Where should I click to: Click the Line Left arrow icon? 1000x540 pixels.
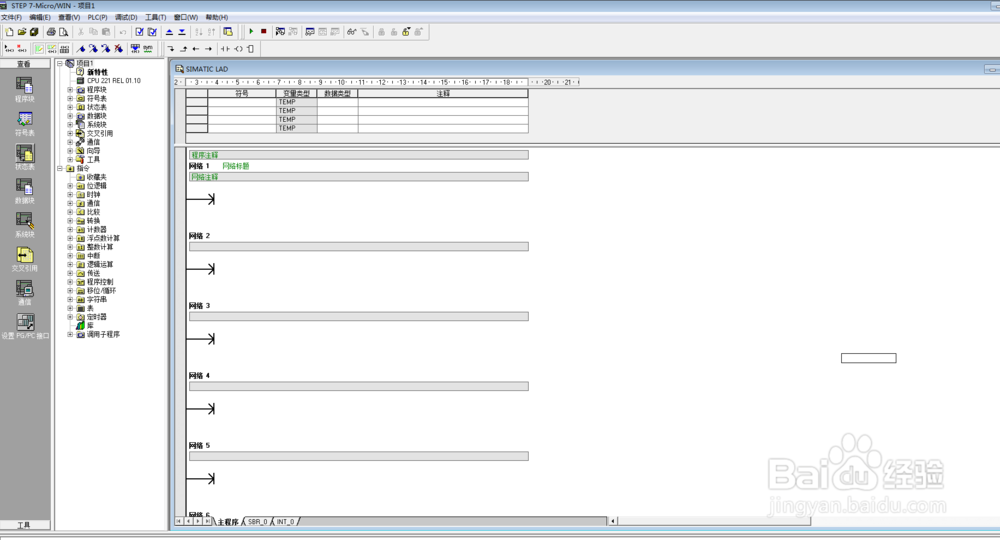pyautogui.click(x=196, y=48)
